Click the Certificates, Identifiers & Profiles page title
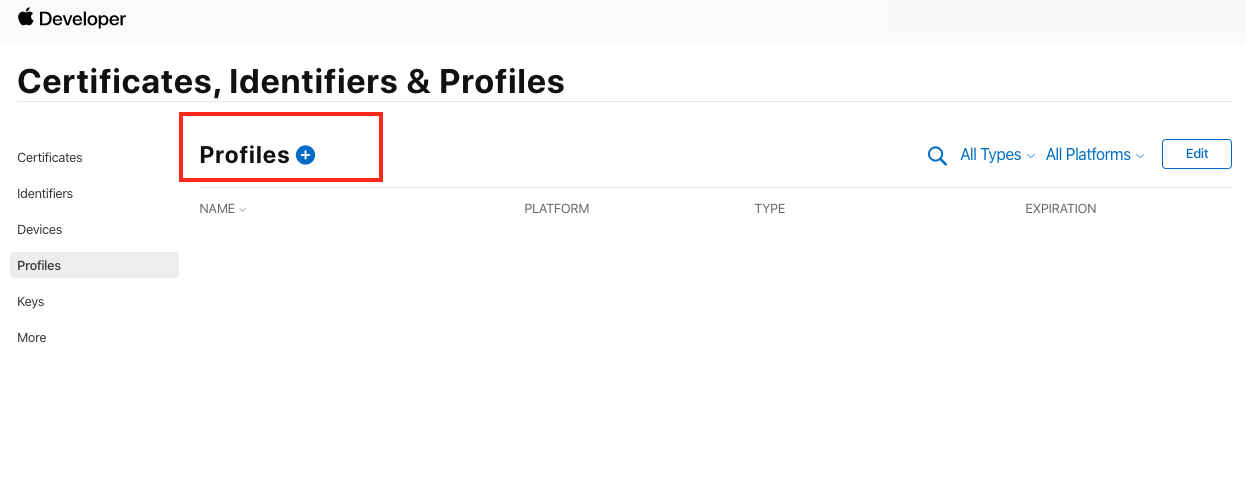This screenshot has height=483, width=1246. (x=291, y=81)
